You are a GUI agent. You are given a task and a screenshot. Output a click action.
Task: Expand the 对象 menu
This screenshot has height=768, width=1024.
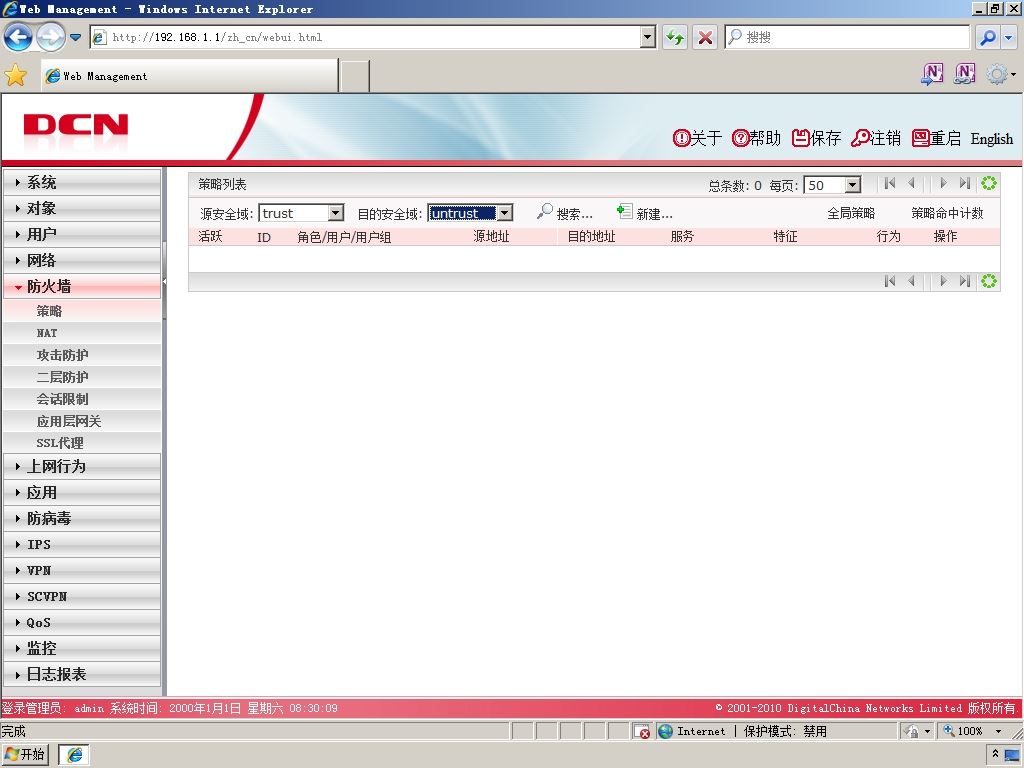(82, 208)
